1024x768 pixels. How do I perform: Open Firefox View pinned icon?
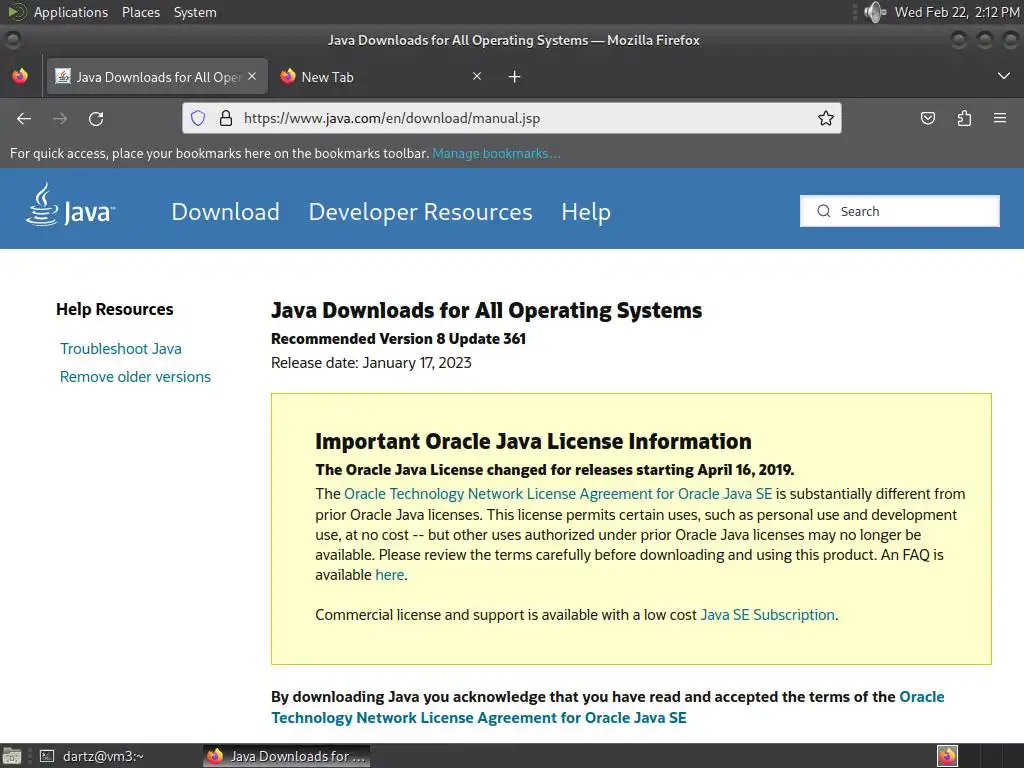pos(20,76)
